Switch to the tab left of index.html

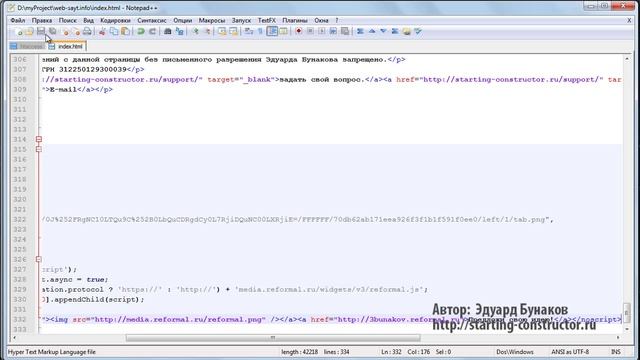[28, 46]
